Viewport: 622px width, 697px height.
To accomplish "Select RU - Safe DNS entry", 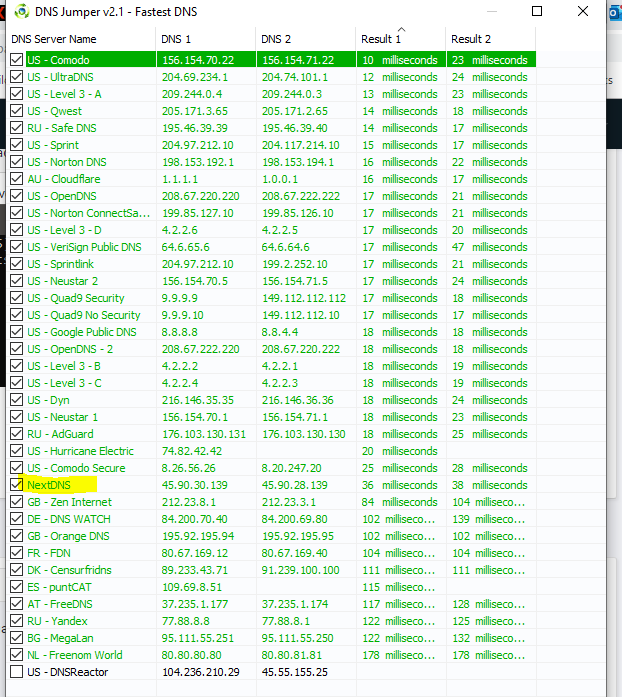I will point(62,128).
